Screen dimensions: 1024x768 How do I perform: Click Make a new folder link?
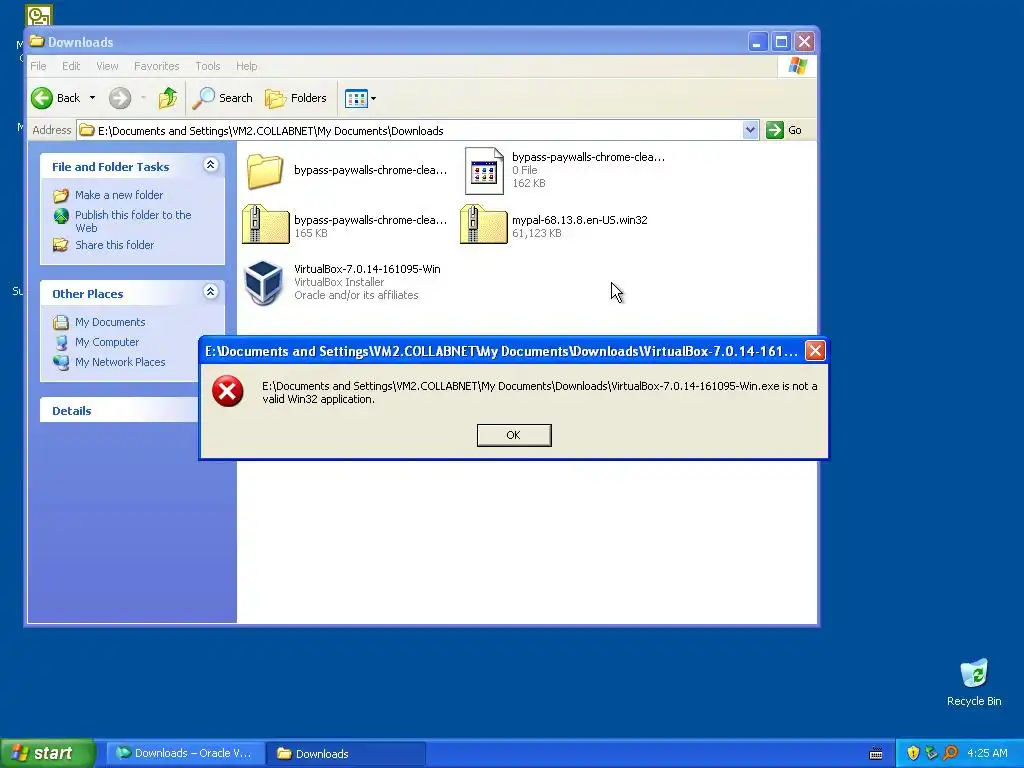119,195
